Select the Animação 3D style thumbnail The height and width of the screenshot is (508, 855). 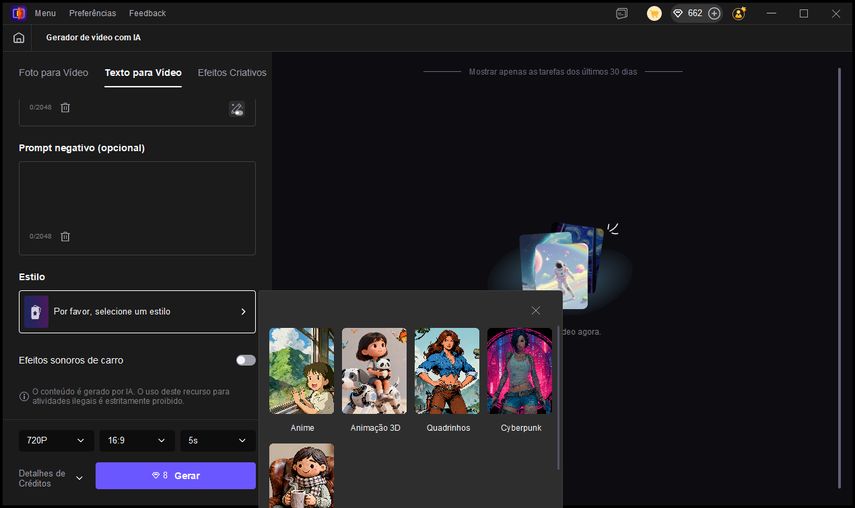(x=374, y=371)
